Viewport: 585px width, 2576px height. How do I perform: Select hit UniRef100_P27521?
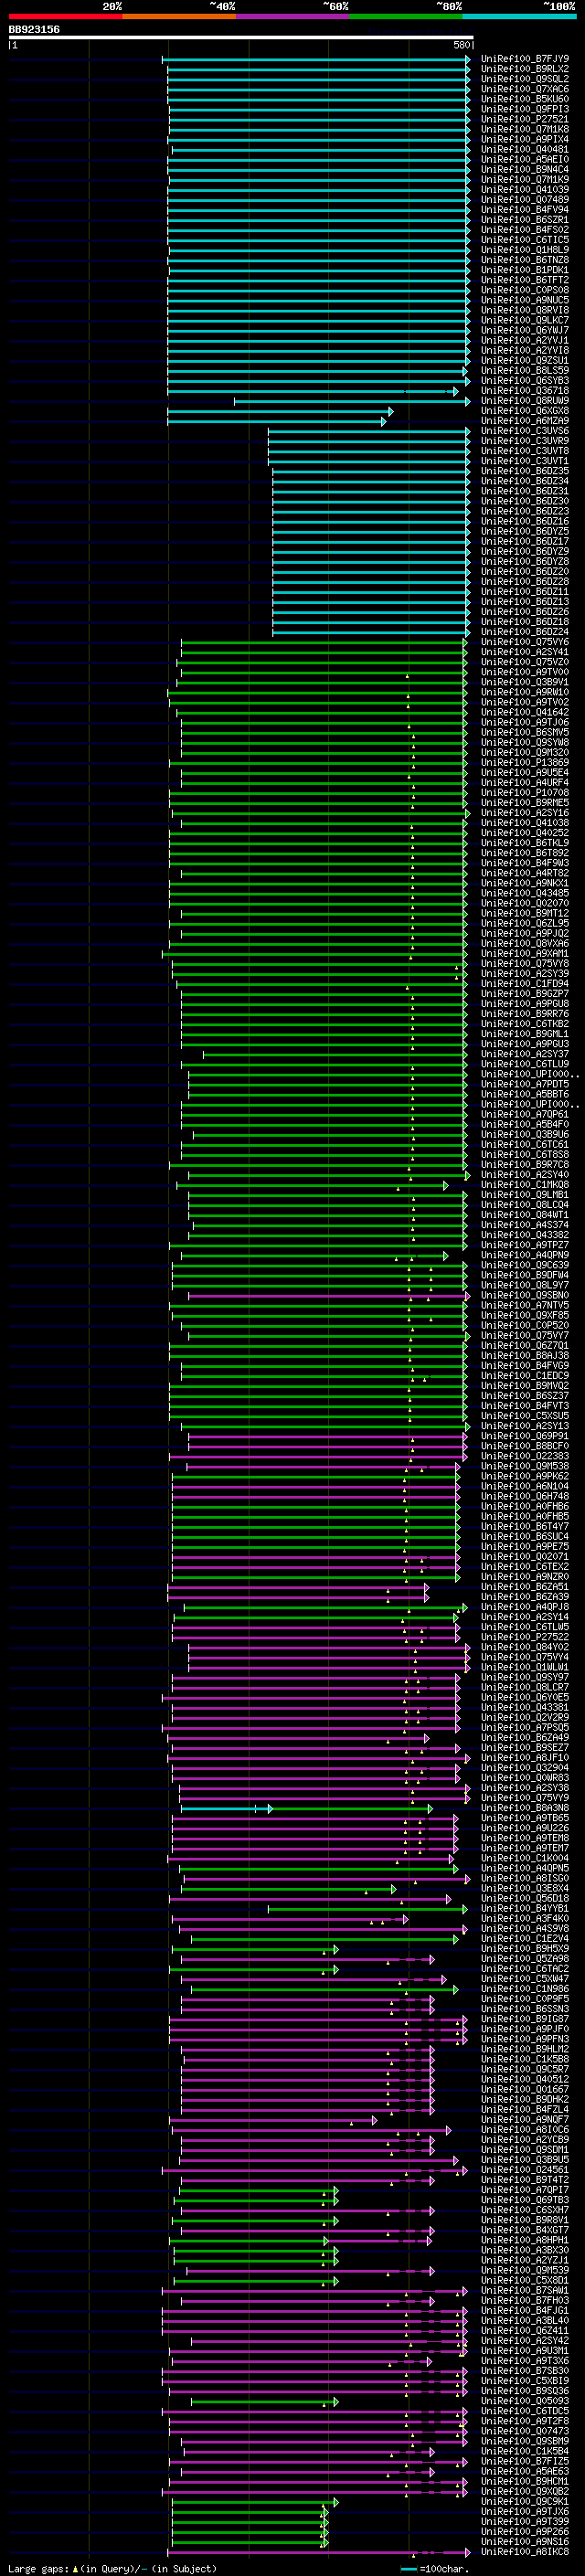click(x=525, y=119)
